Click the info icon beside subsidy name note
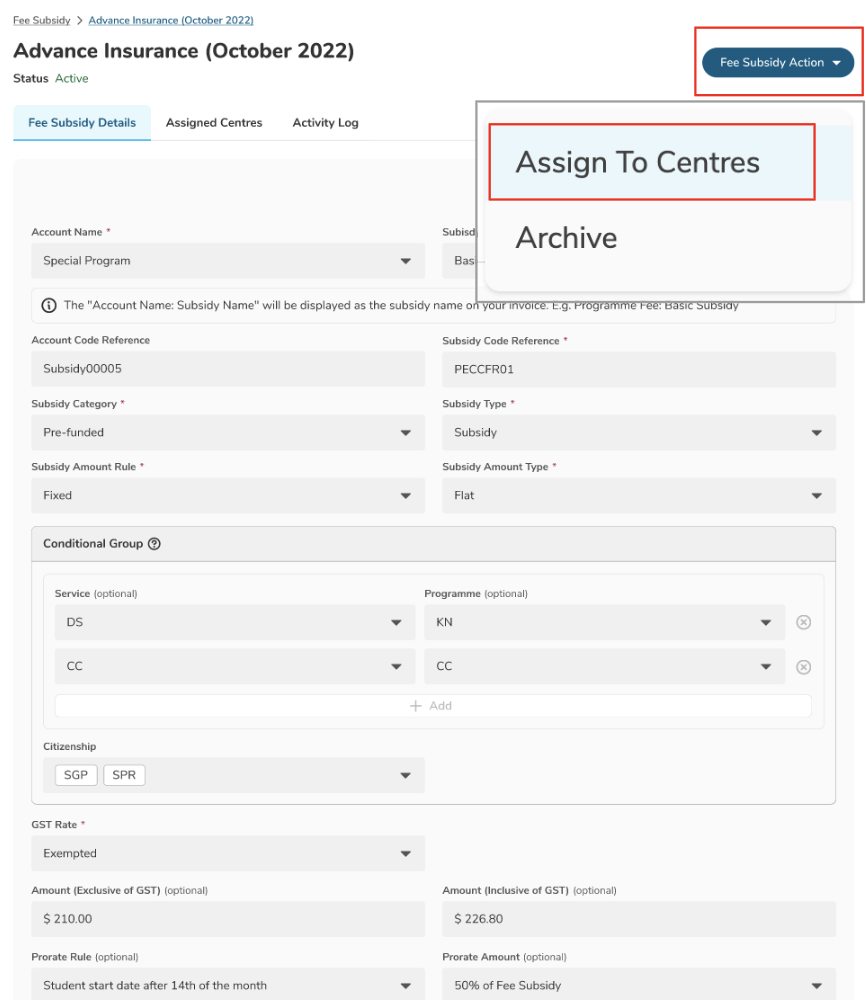Screen dimensions: 866x1000 click(48, 306)
